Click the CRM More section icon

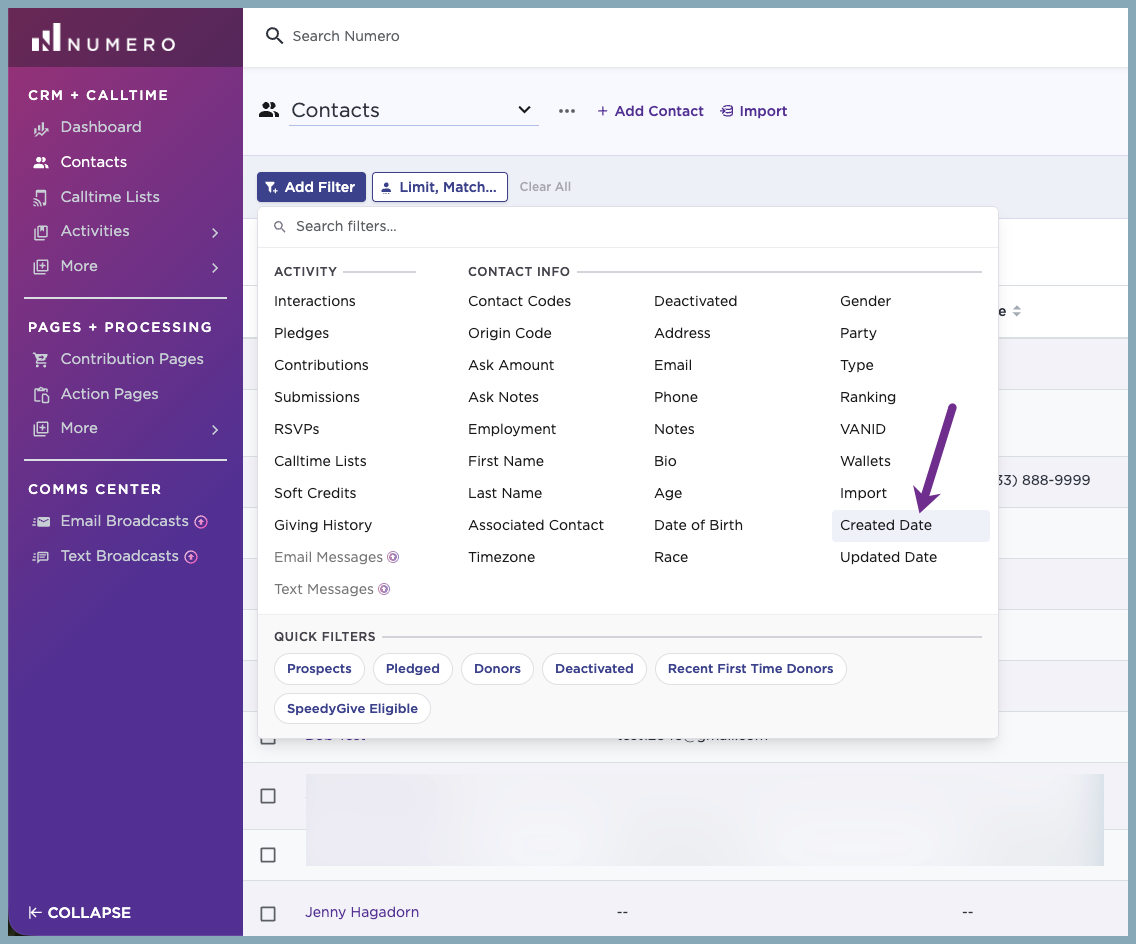click(41, 267)
